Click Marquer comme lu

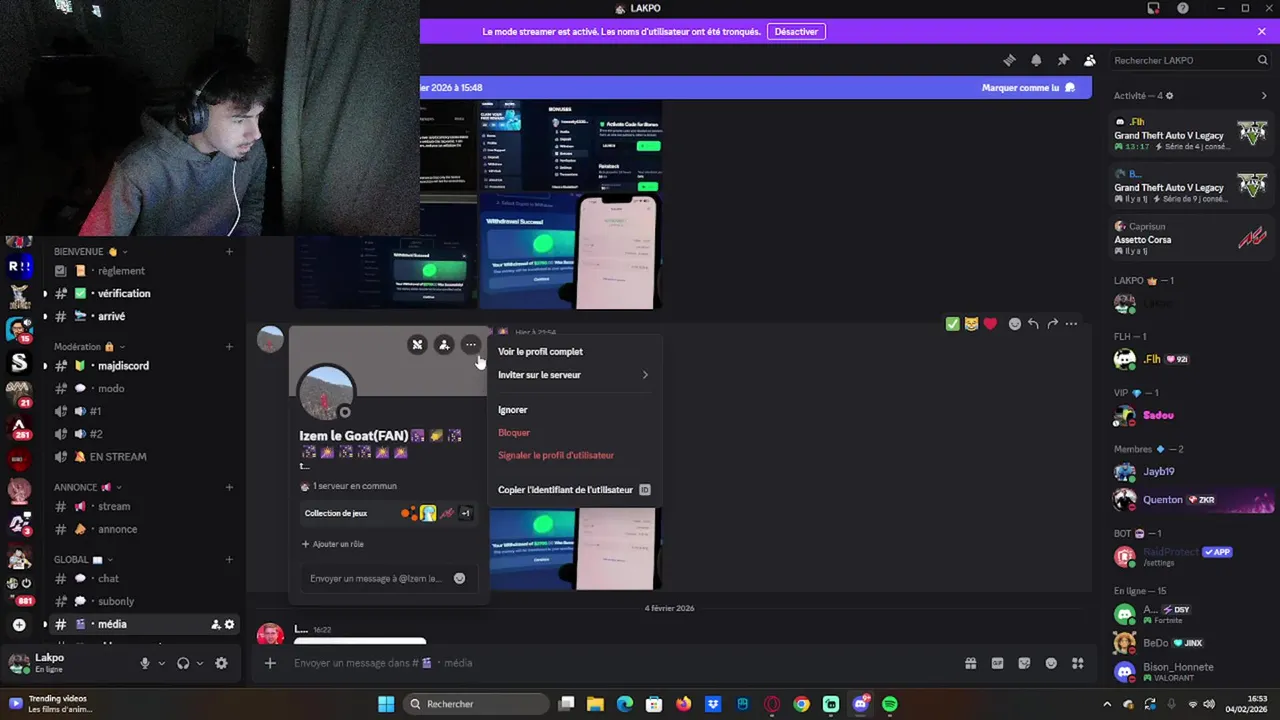point(1029,87)
